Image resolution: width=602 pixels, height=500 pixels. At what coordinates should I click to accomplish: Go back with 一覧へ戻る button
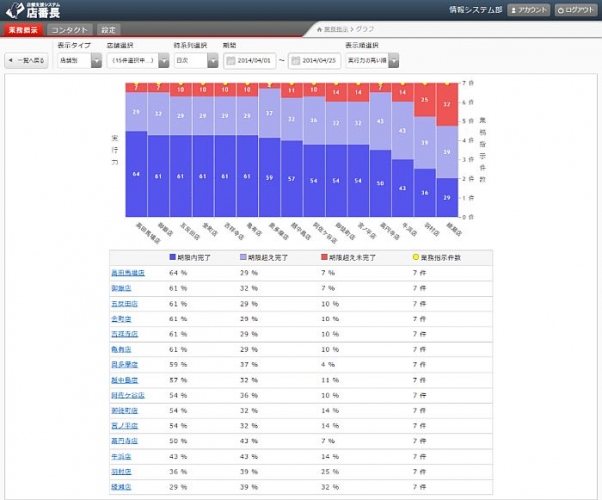pos(26,61)
